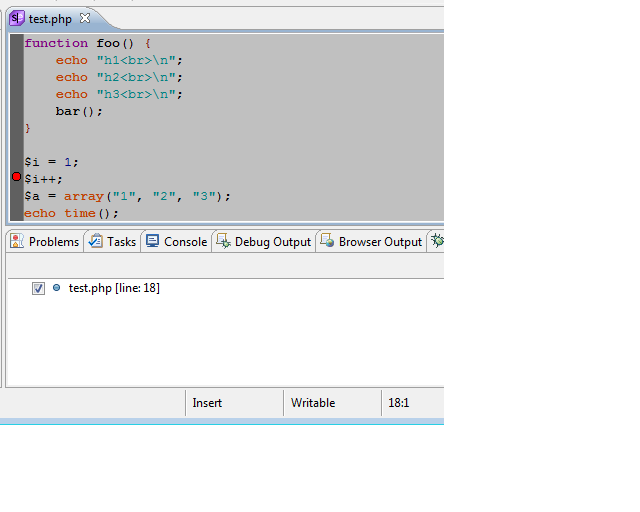Click the closing brace of function foo
This screenshot has height=512, width=640.
tap(27, 129)
